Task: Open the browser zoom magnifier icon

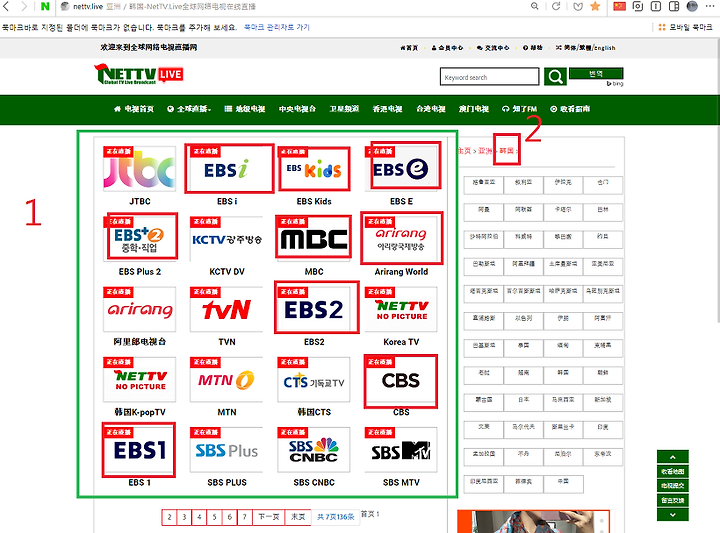Action: (x=534, y=6)
